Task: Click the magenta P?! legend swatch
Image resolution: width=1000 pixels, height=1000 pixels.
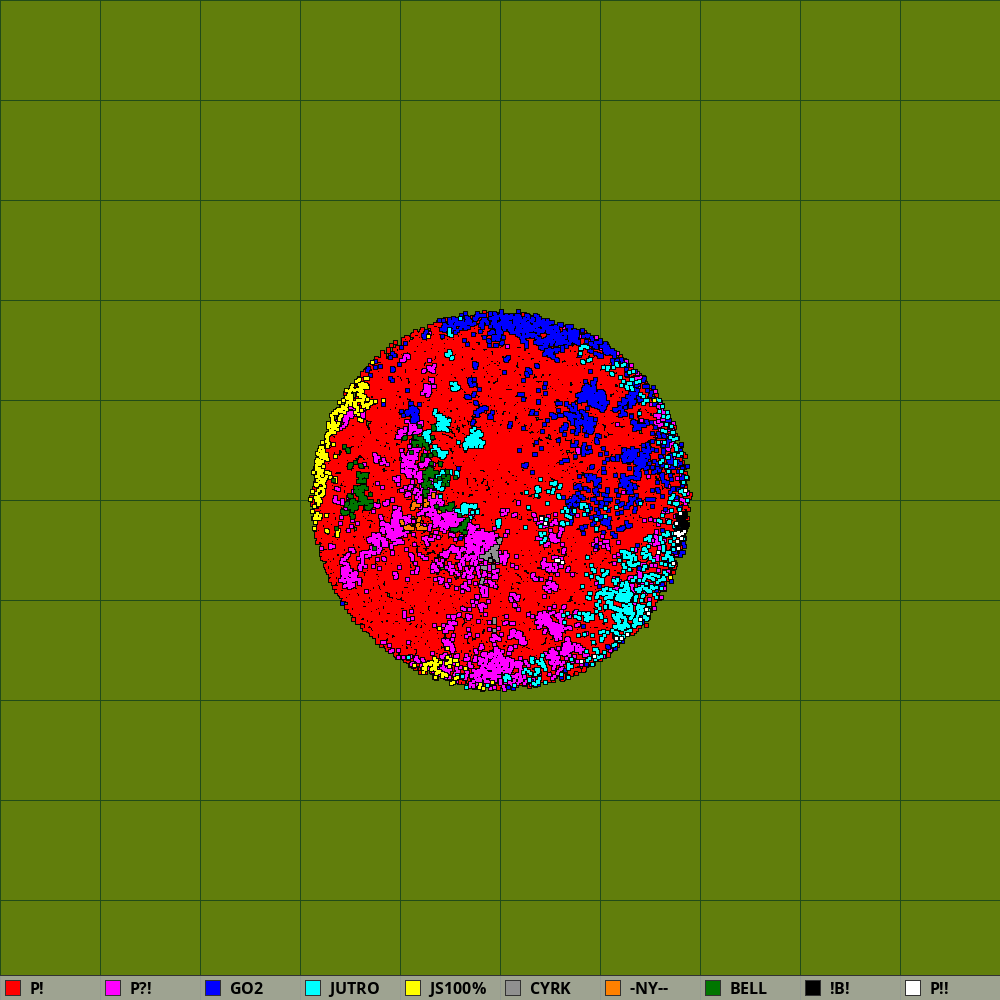Action: [113, 988]
